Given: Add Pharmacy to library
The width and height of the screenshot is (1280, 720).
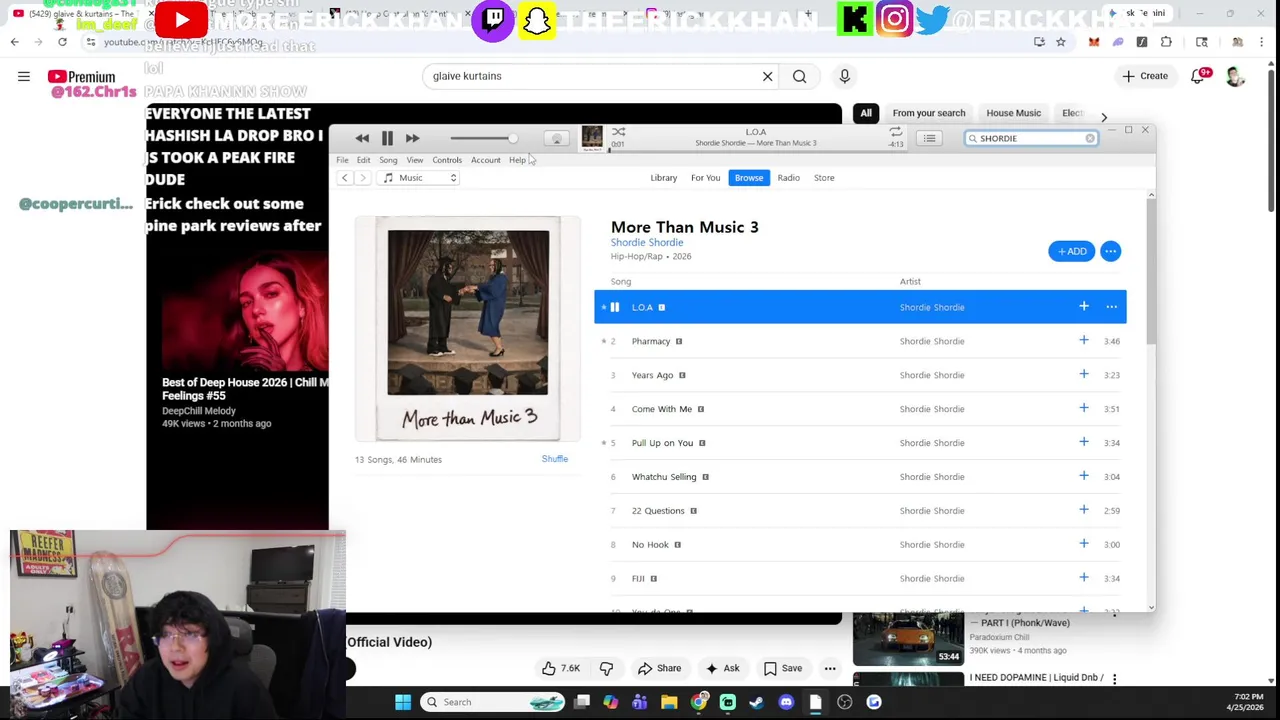Looking at the screenshot, I should 1084,340.
